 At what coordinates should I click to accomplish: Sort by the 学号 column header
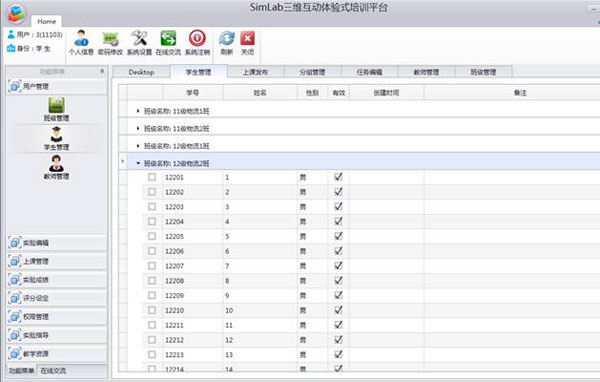click(x=192, y=93)
